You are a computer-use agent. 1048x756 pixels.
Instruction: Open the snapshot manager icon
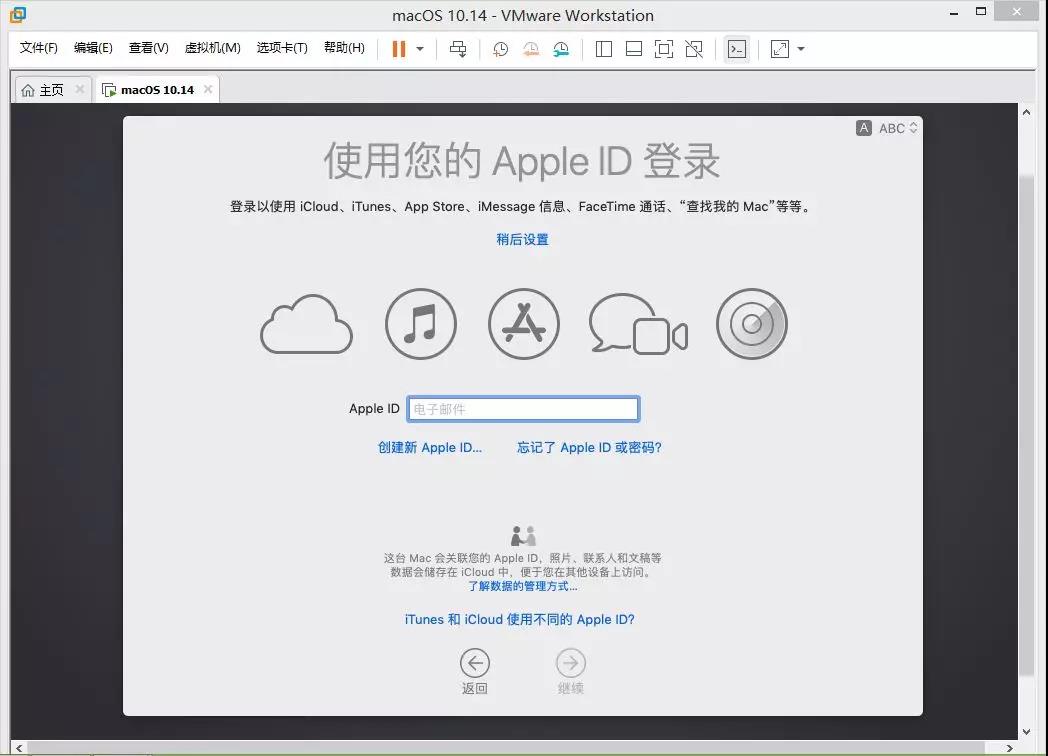pyautogui.click(x=562, y=49)
